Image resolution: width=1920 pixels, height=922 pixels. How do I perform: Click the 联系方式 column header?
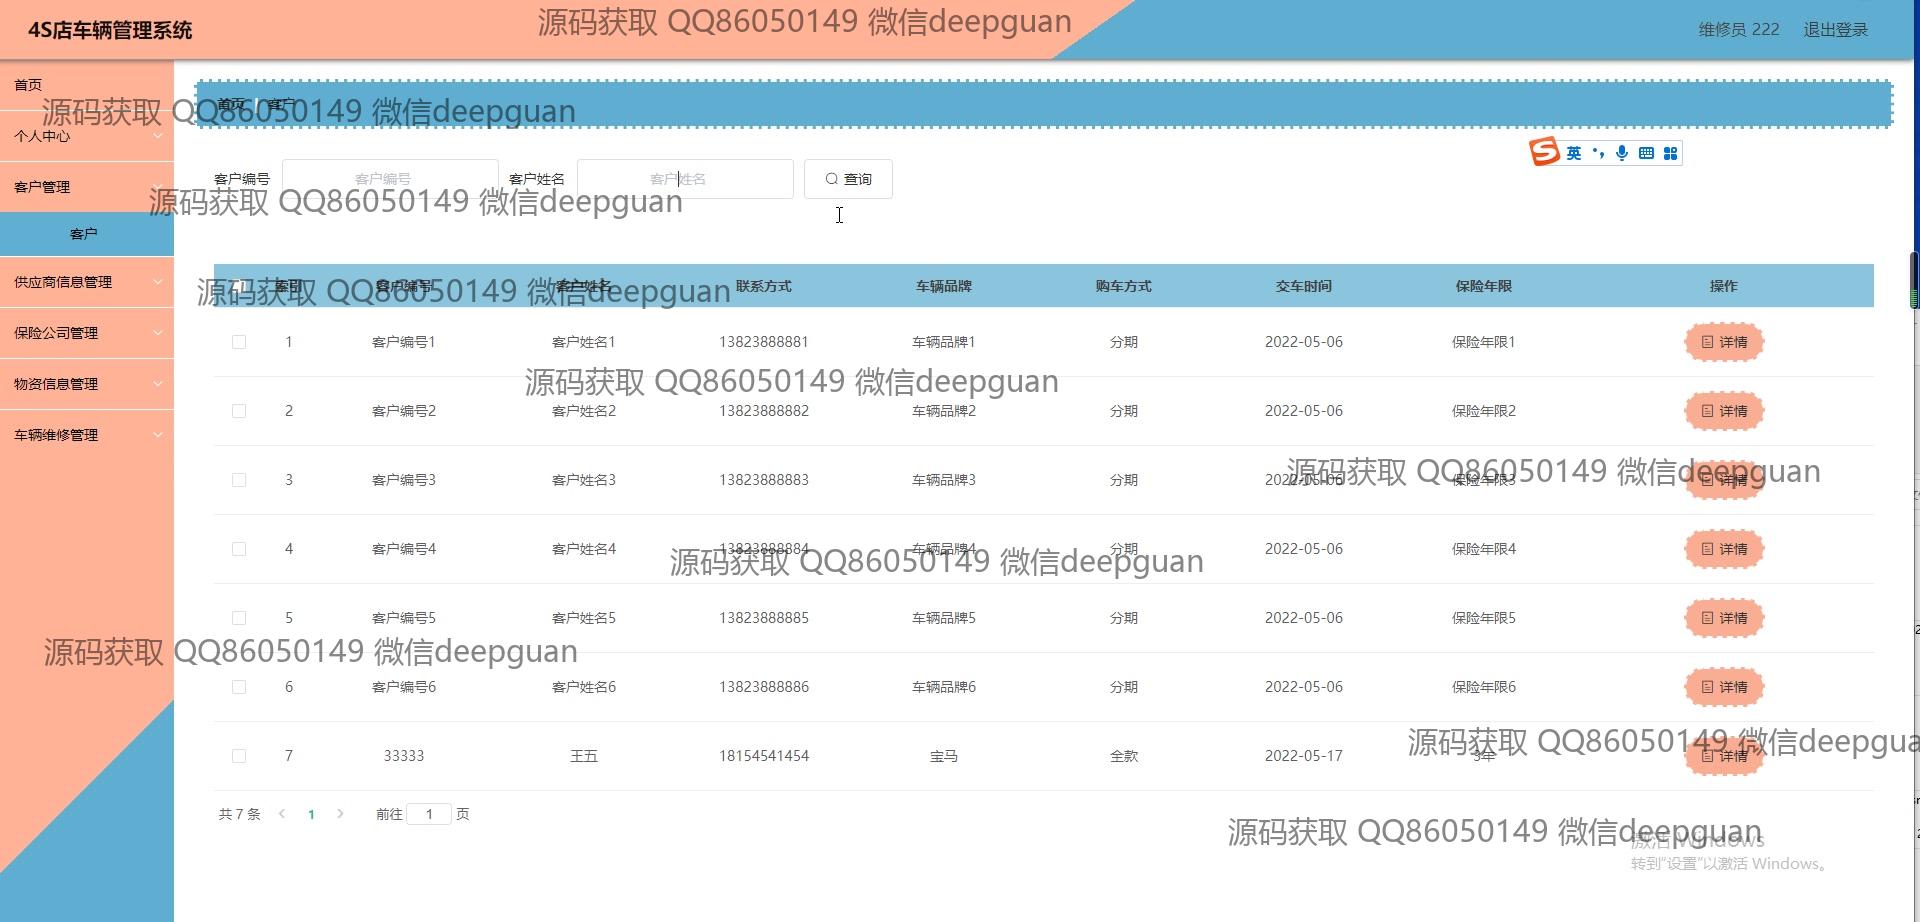(764, 286)
